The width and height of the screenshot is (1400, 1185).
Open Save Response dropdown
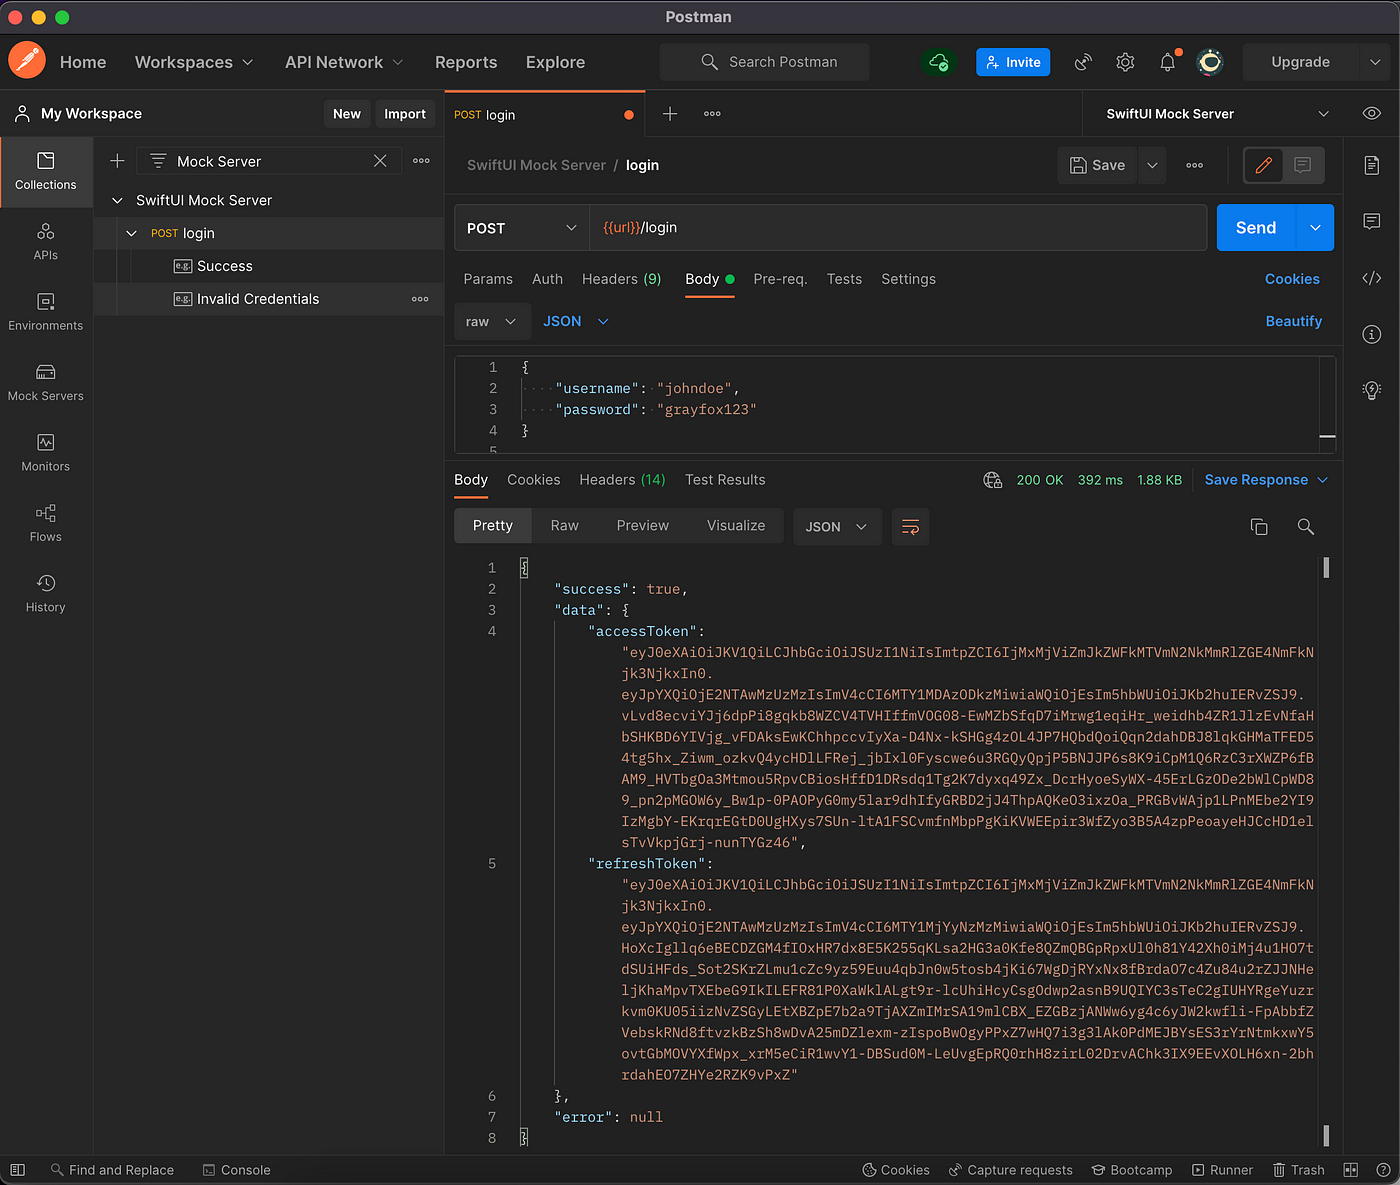pyautogui.click(x=1267, y=480)
